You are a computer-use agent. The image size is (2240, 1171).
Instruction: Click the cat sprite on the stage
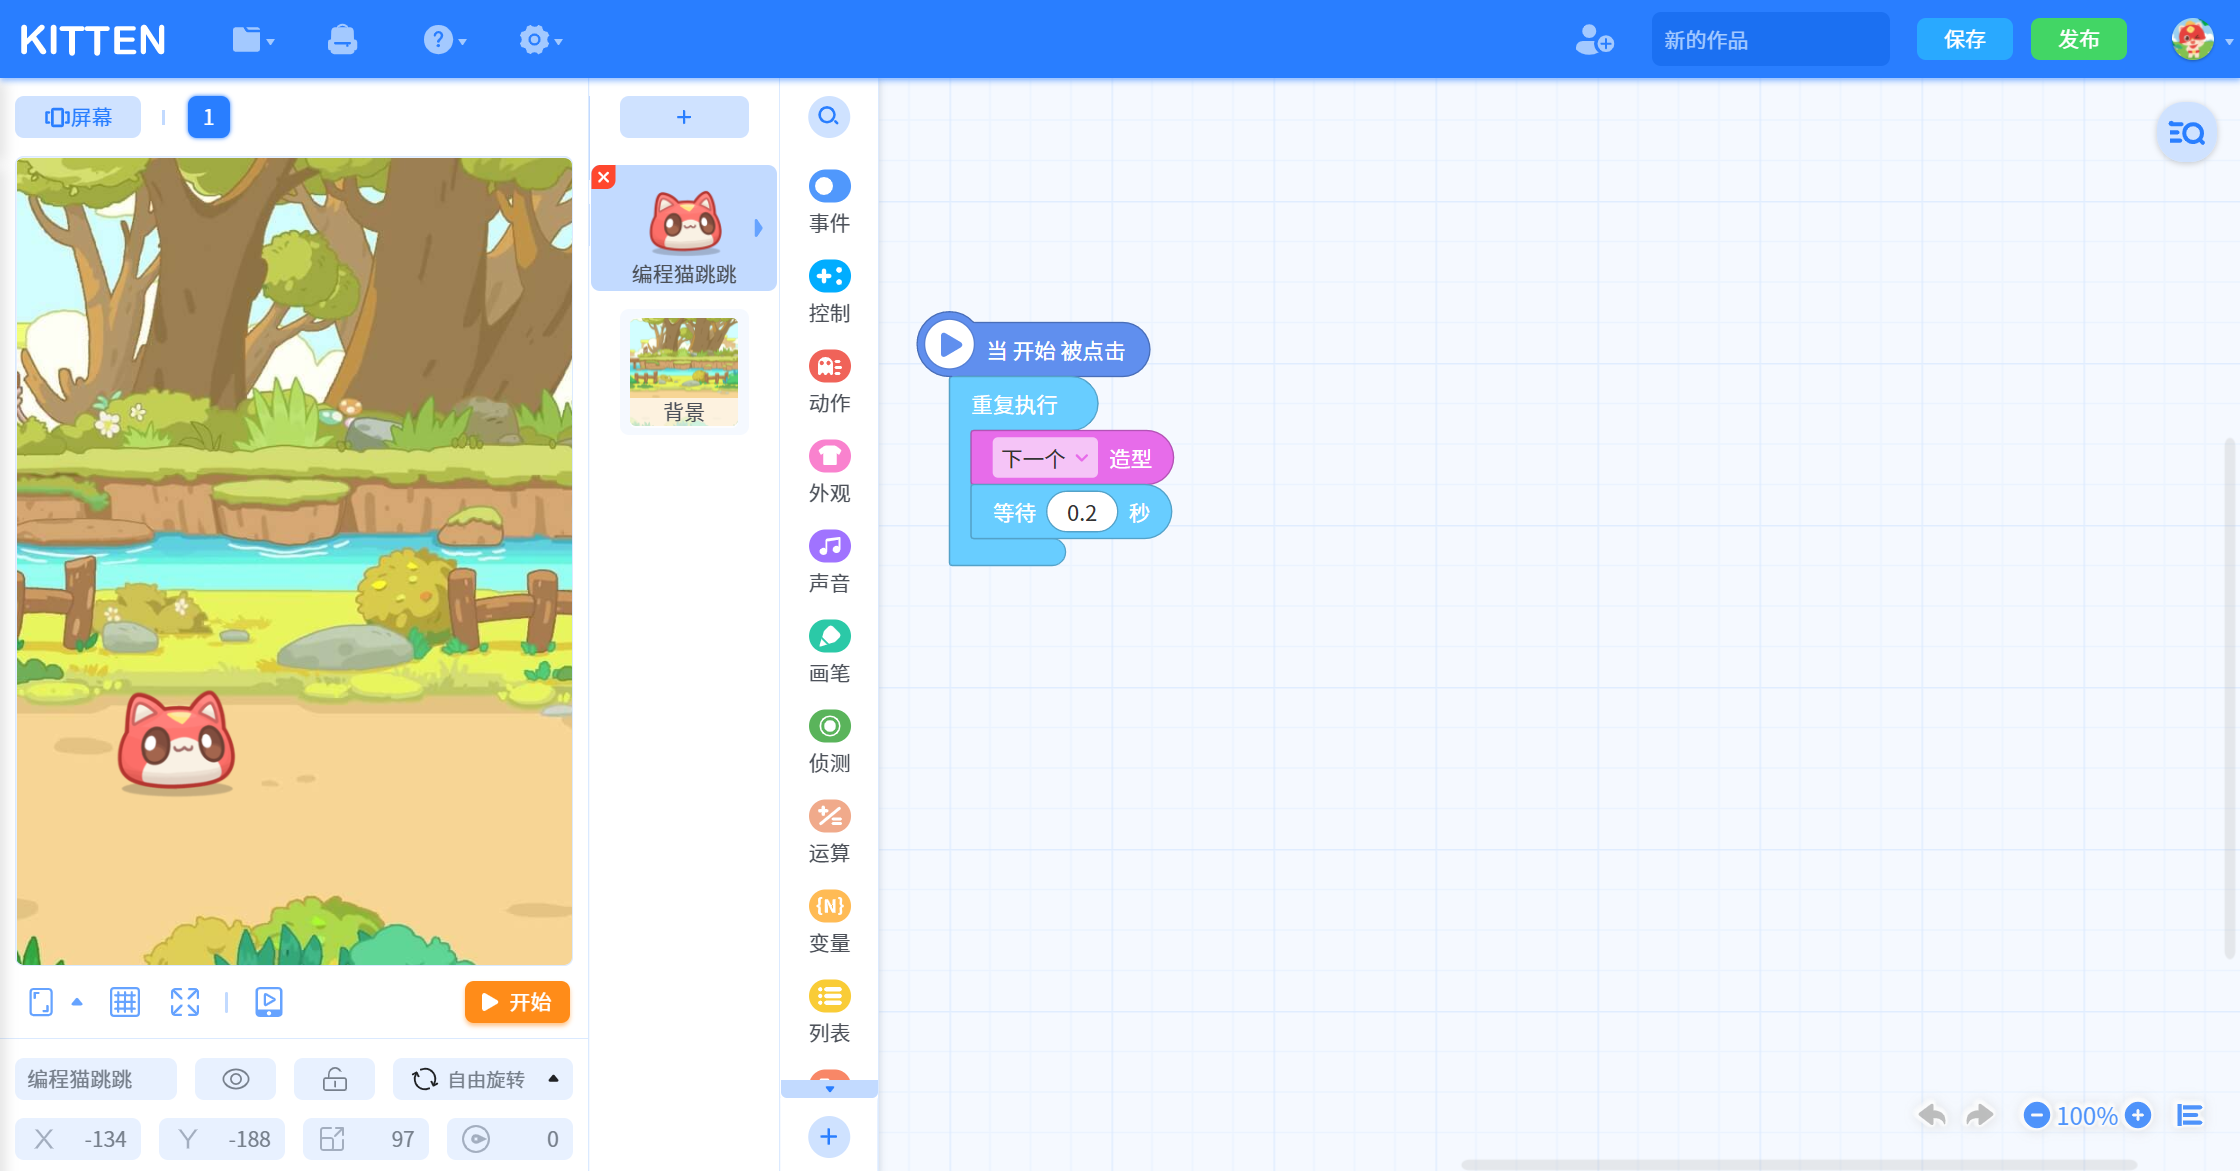pyautogui.click(x=177, y=741)
